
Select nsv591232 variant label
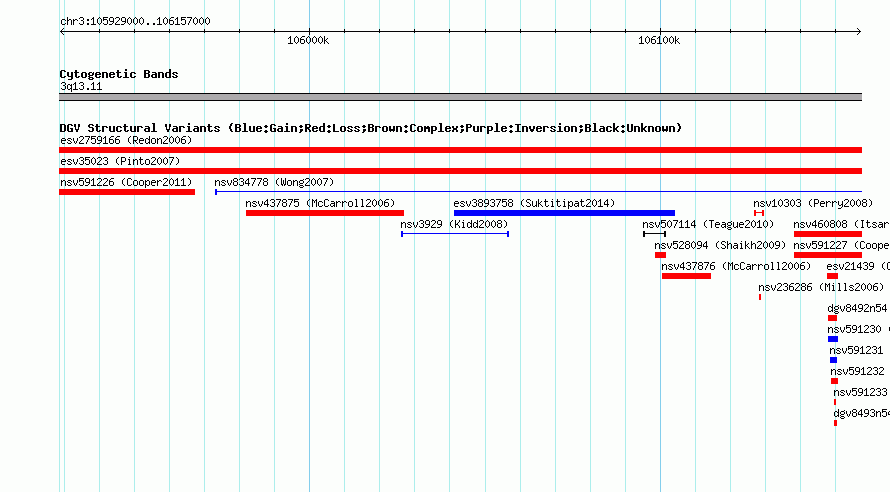pos(857,371)
